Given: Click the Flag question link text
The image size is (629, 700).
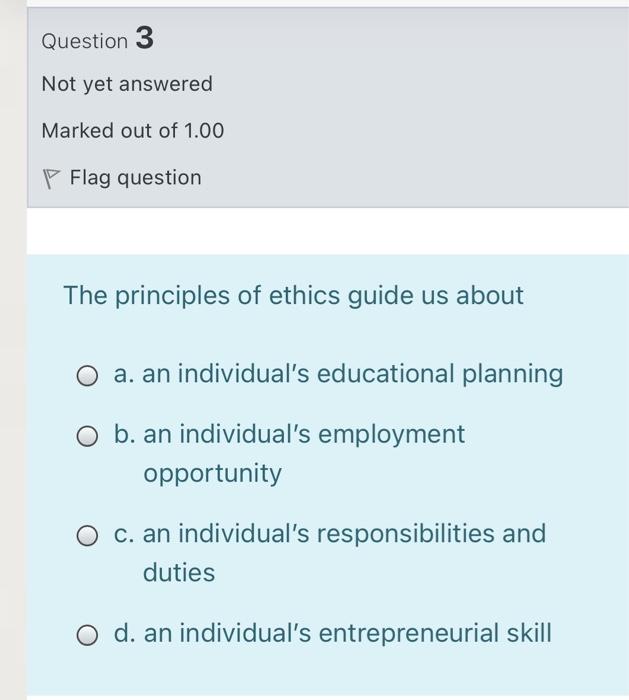Looking at the screenshot, I should [135, 178].
